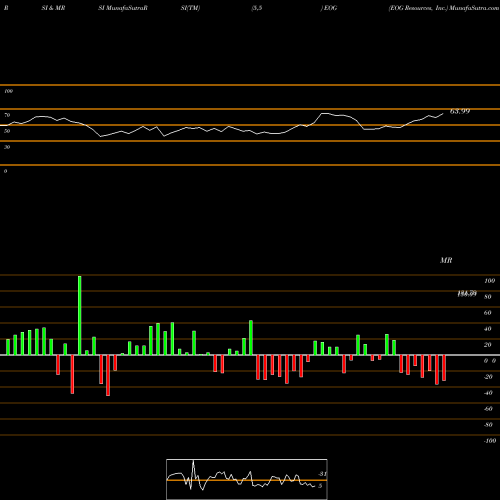Screen dimensions: 500x500
Task: Click the 30 level label on the RSI axis
Action: 7,147
